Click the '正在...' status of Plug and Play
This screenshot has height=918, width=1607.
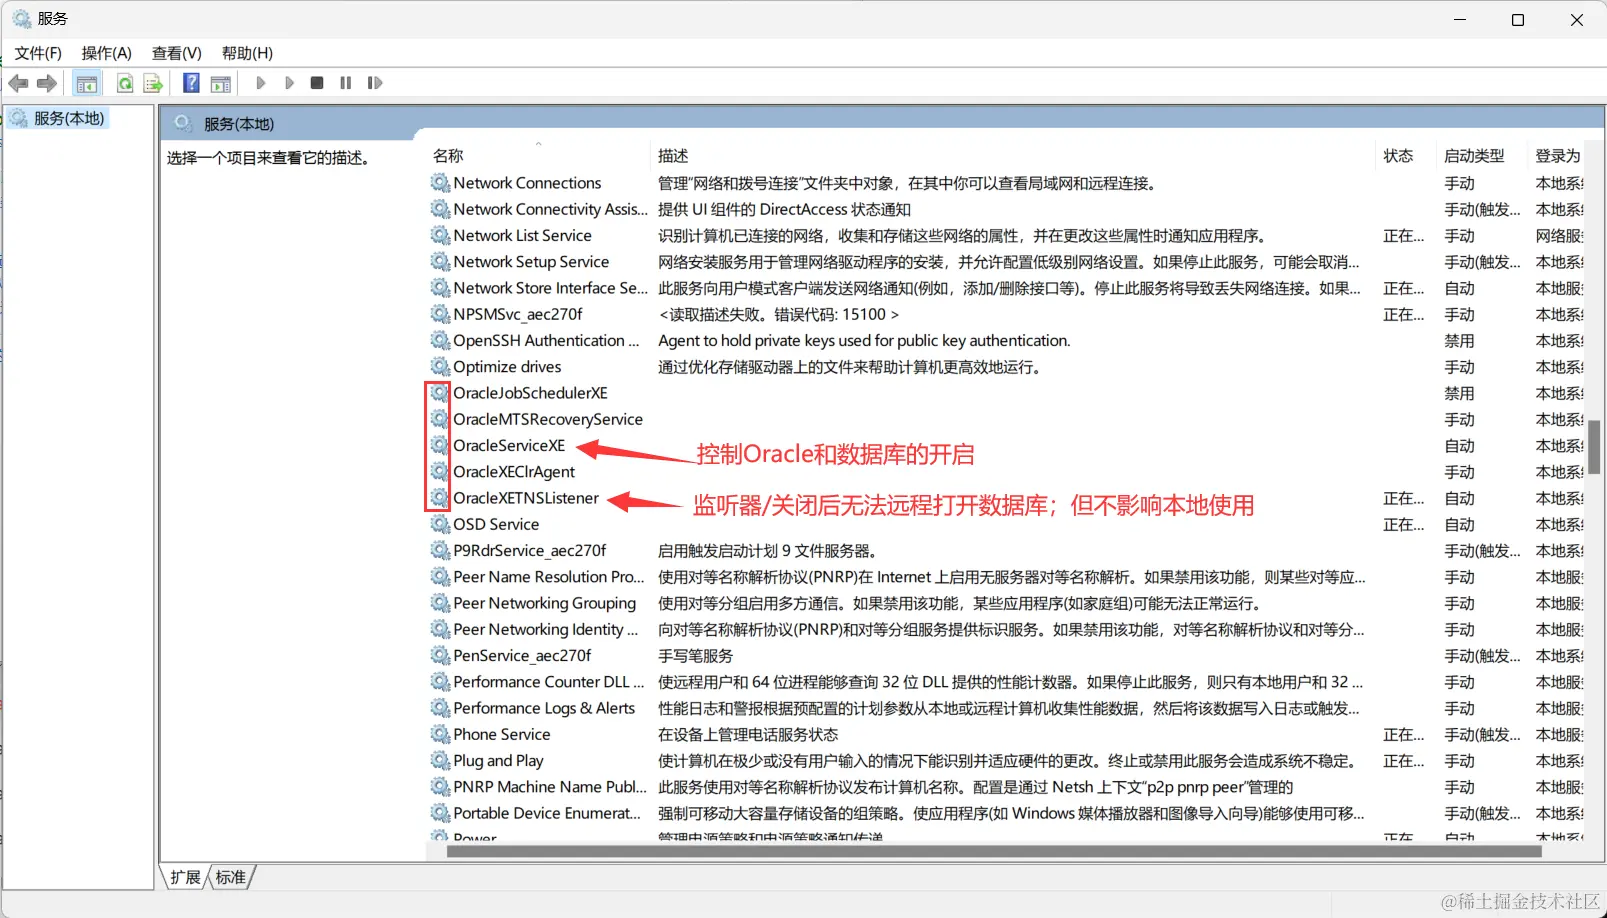1403,760
